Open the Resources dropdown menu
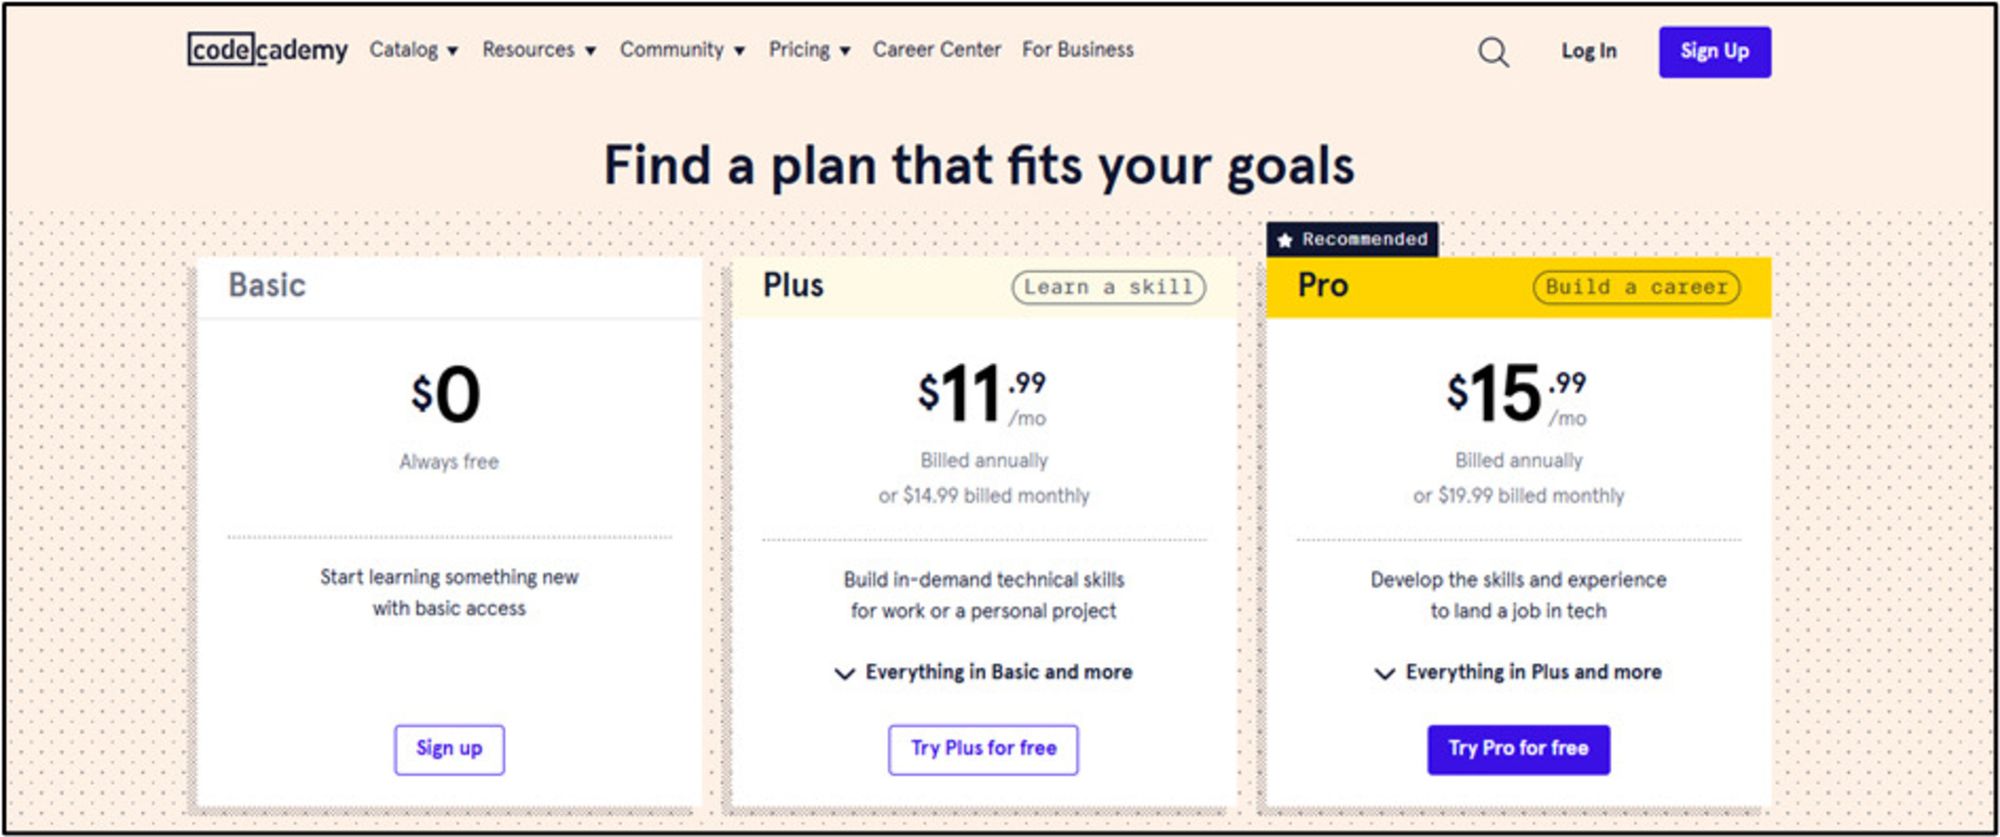2000x837 pixels. tap(538, 50)
